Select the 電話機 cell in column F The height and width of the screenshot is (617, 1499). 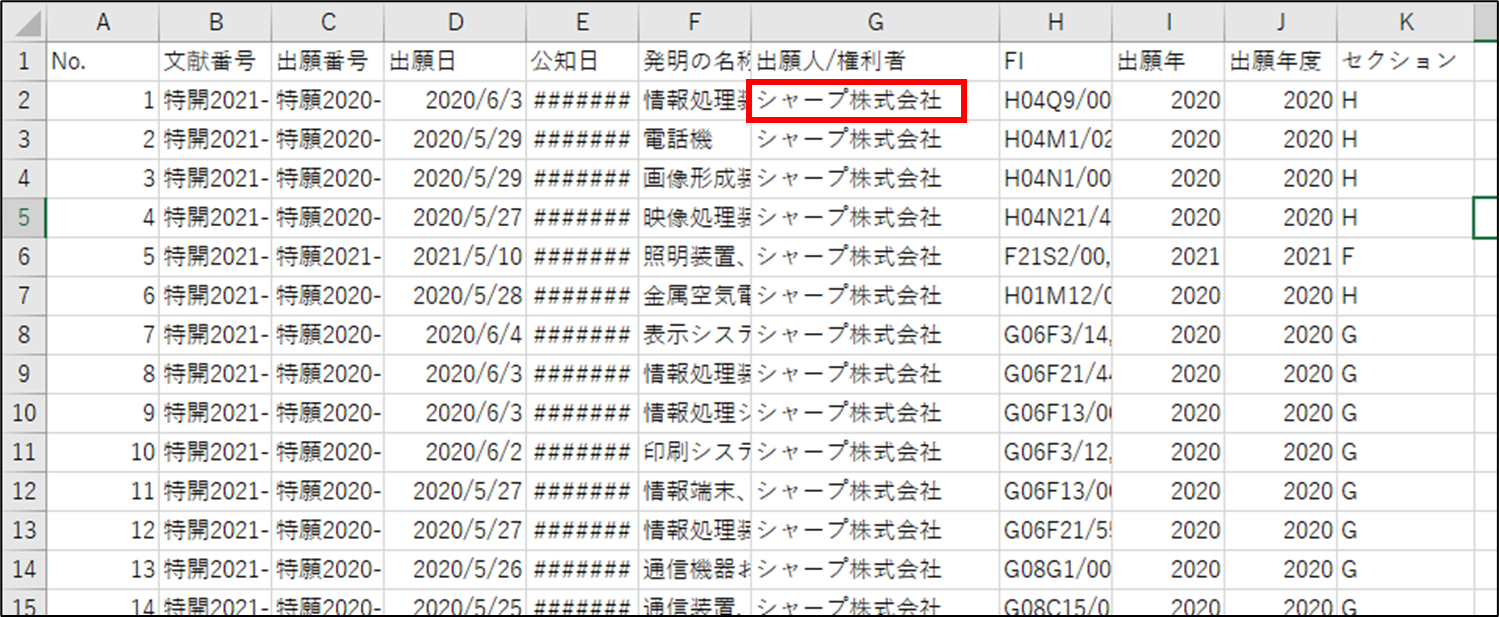pyautogui.click(x=696, y=140)
